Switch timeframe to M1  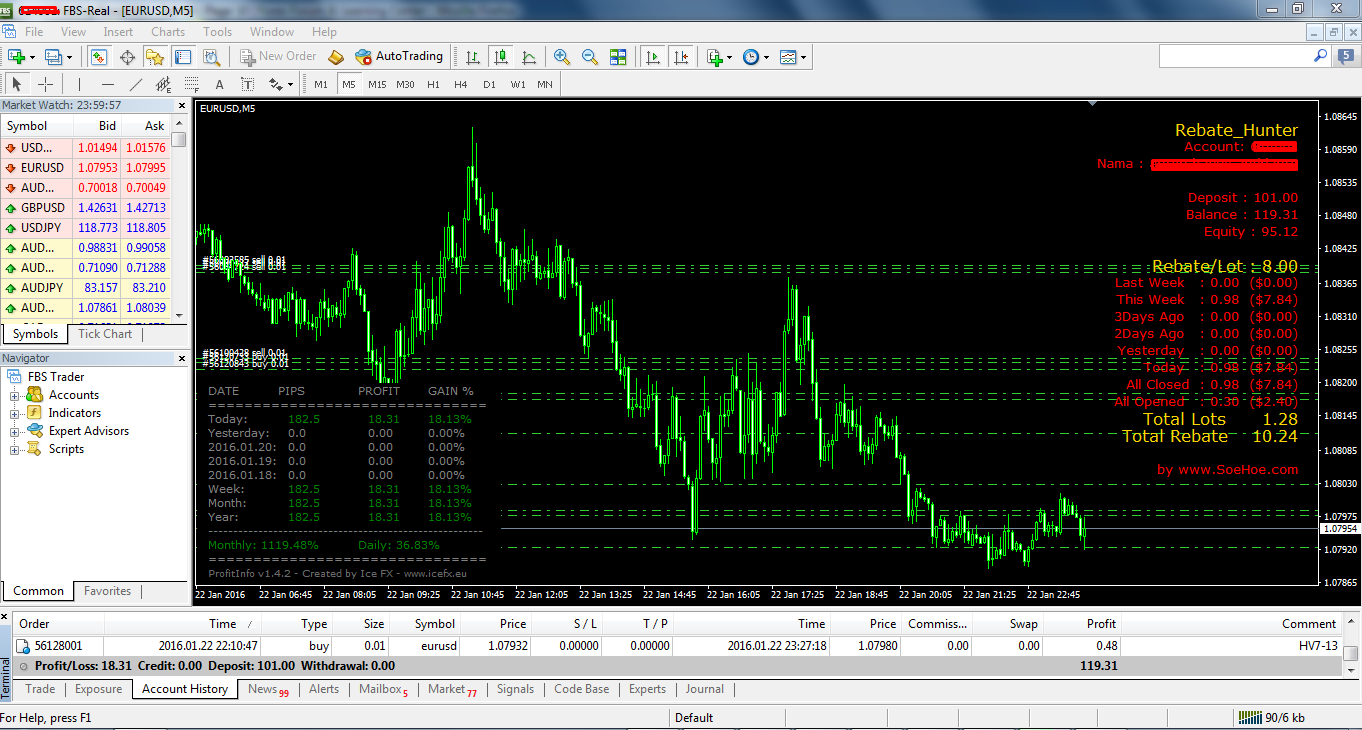tap(321, 84)
